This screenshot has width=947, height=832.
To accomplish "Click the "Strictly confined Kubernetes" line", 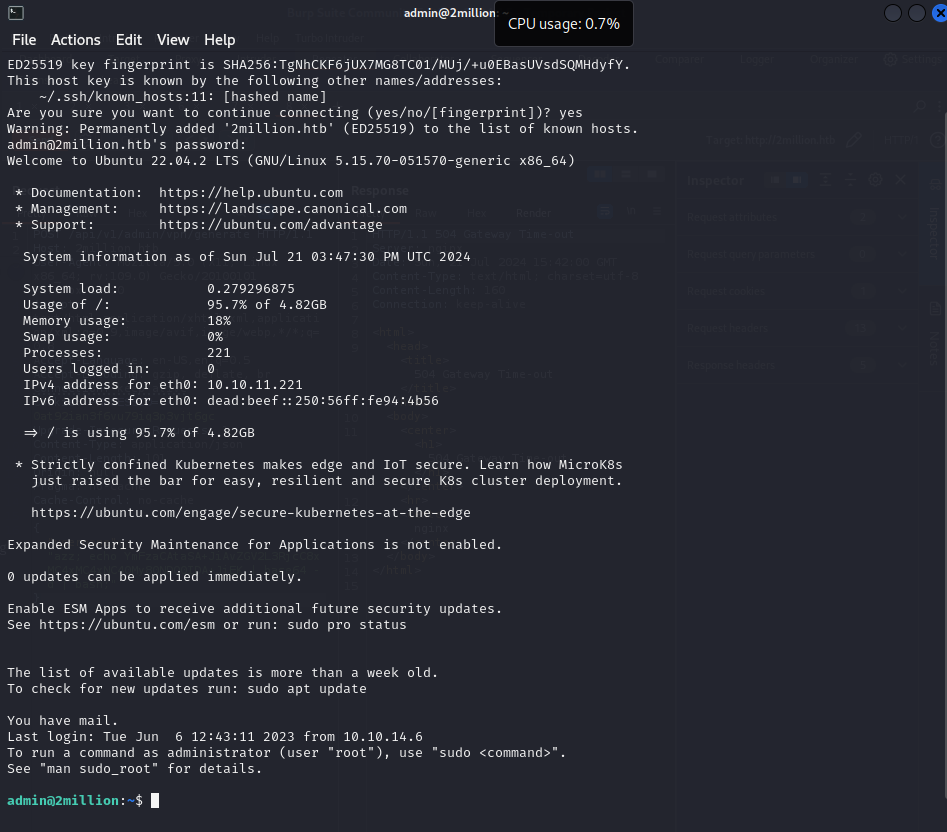I will click(319, 465).
